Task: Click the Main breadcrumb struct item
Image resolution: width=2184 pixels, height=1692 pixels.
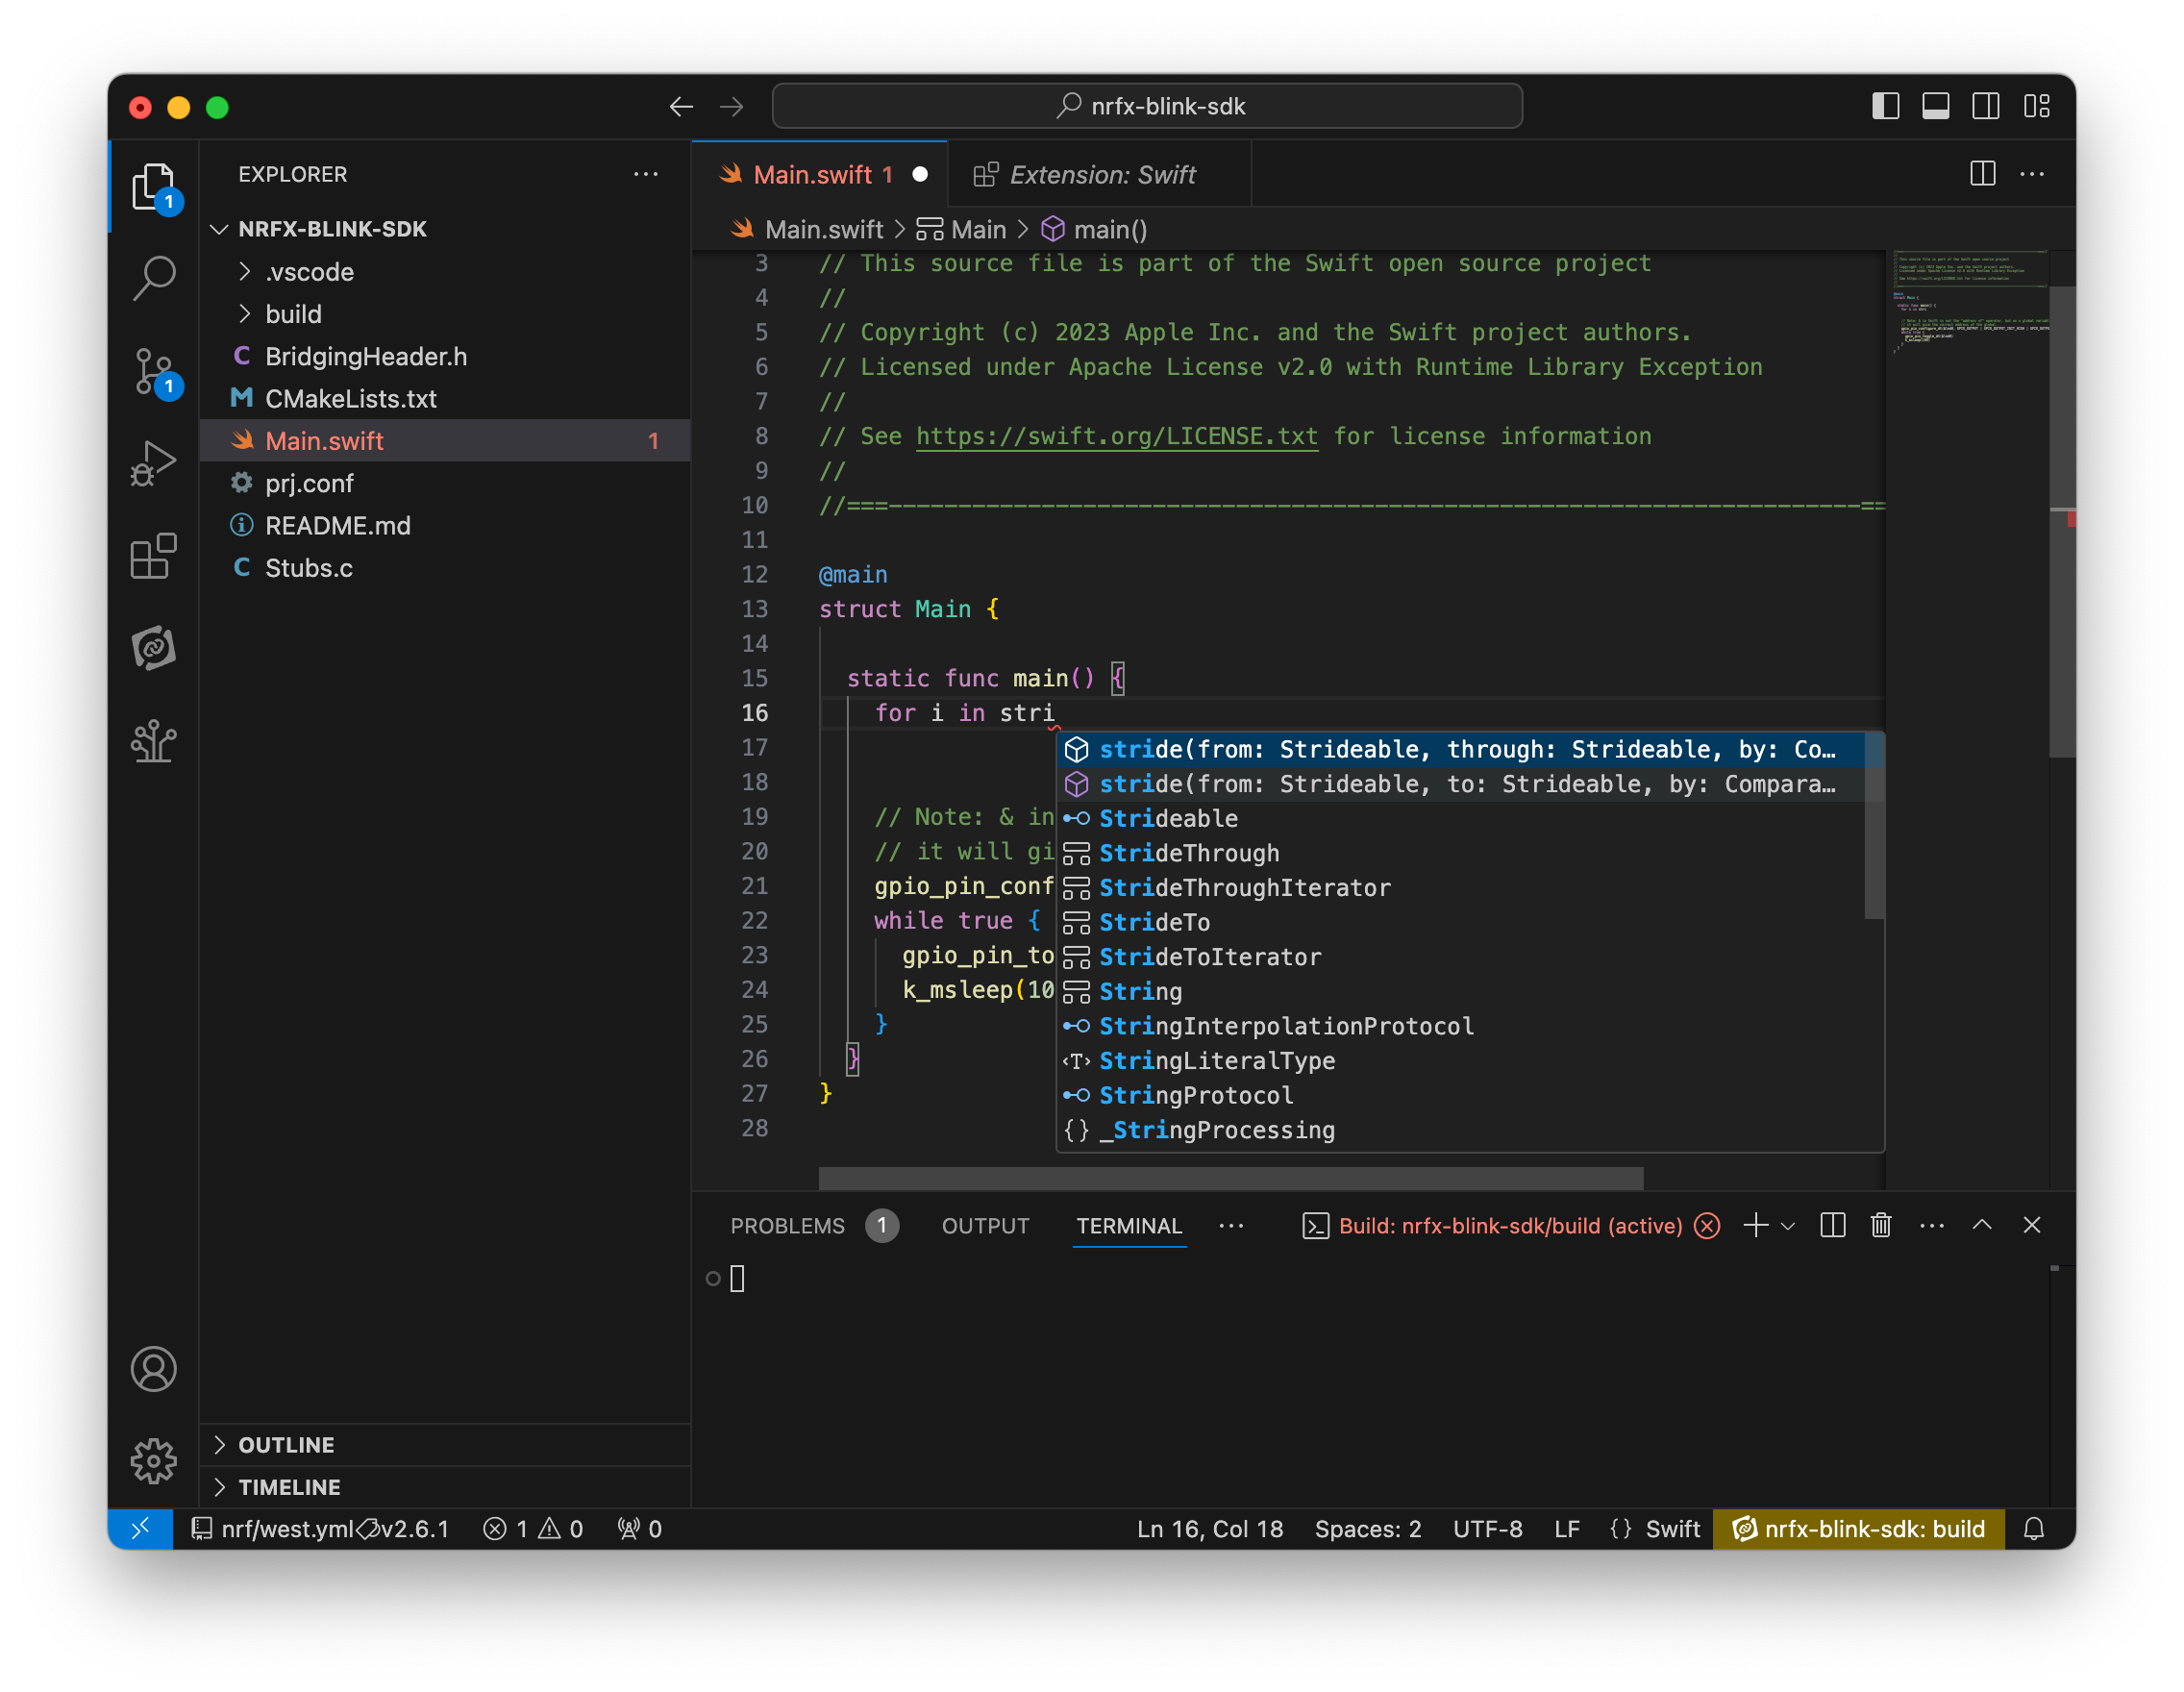Action: (x=961, y=229)
